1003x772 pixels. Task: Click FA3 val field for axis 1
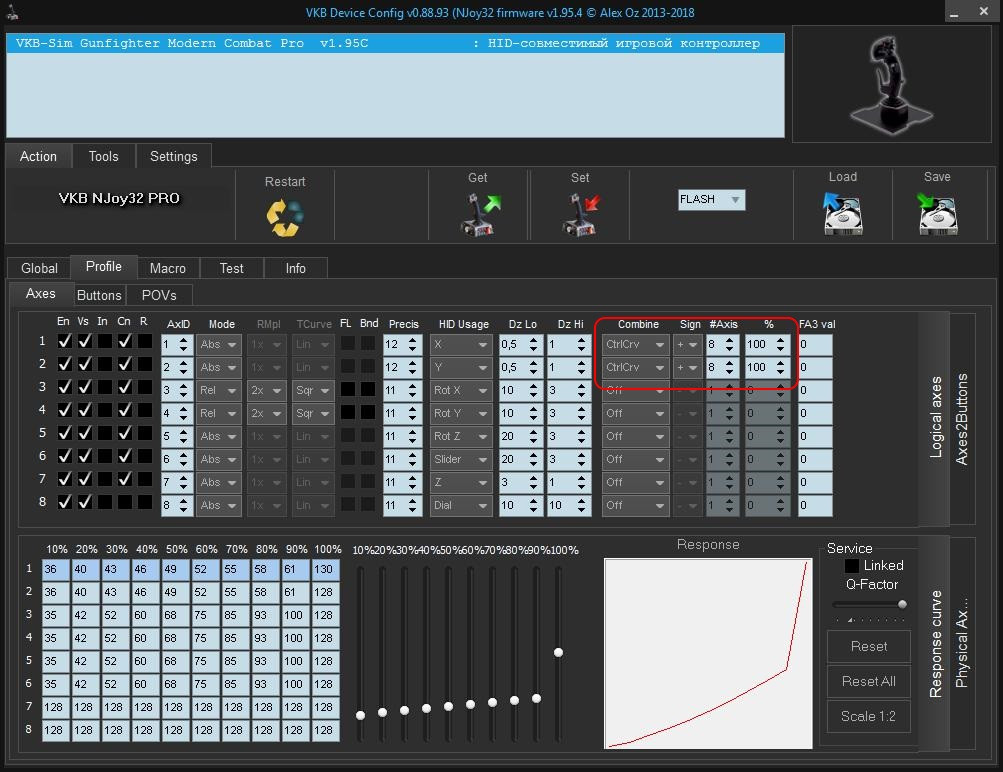pos(816,344)
